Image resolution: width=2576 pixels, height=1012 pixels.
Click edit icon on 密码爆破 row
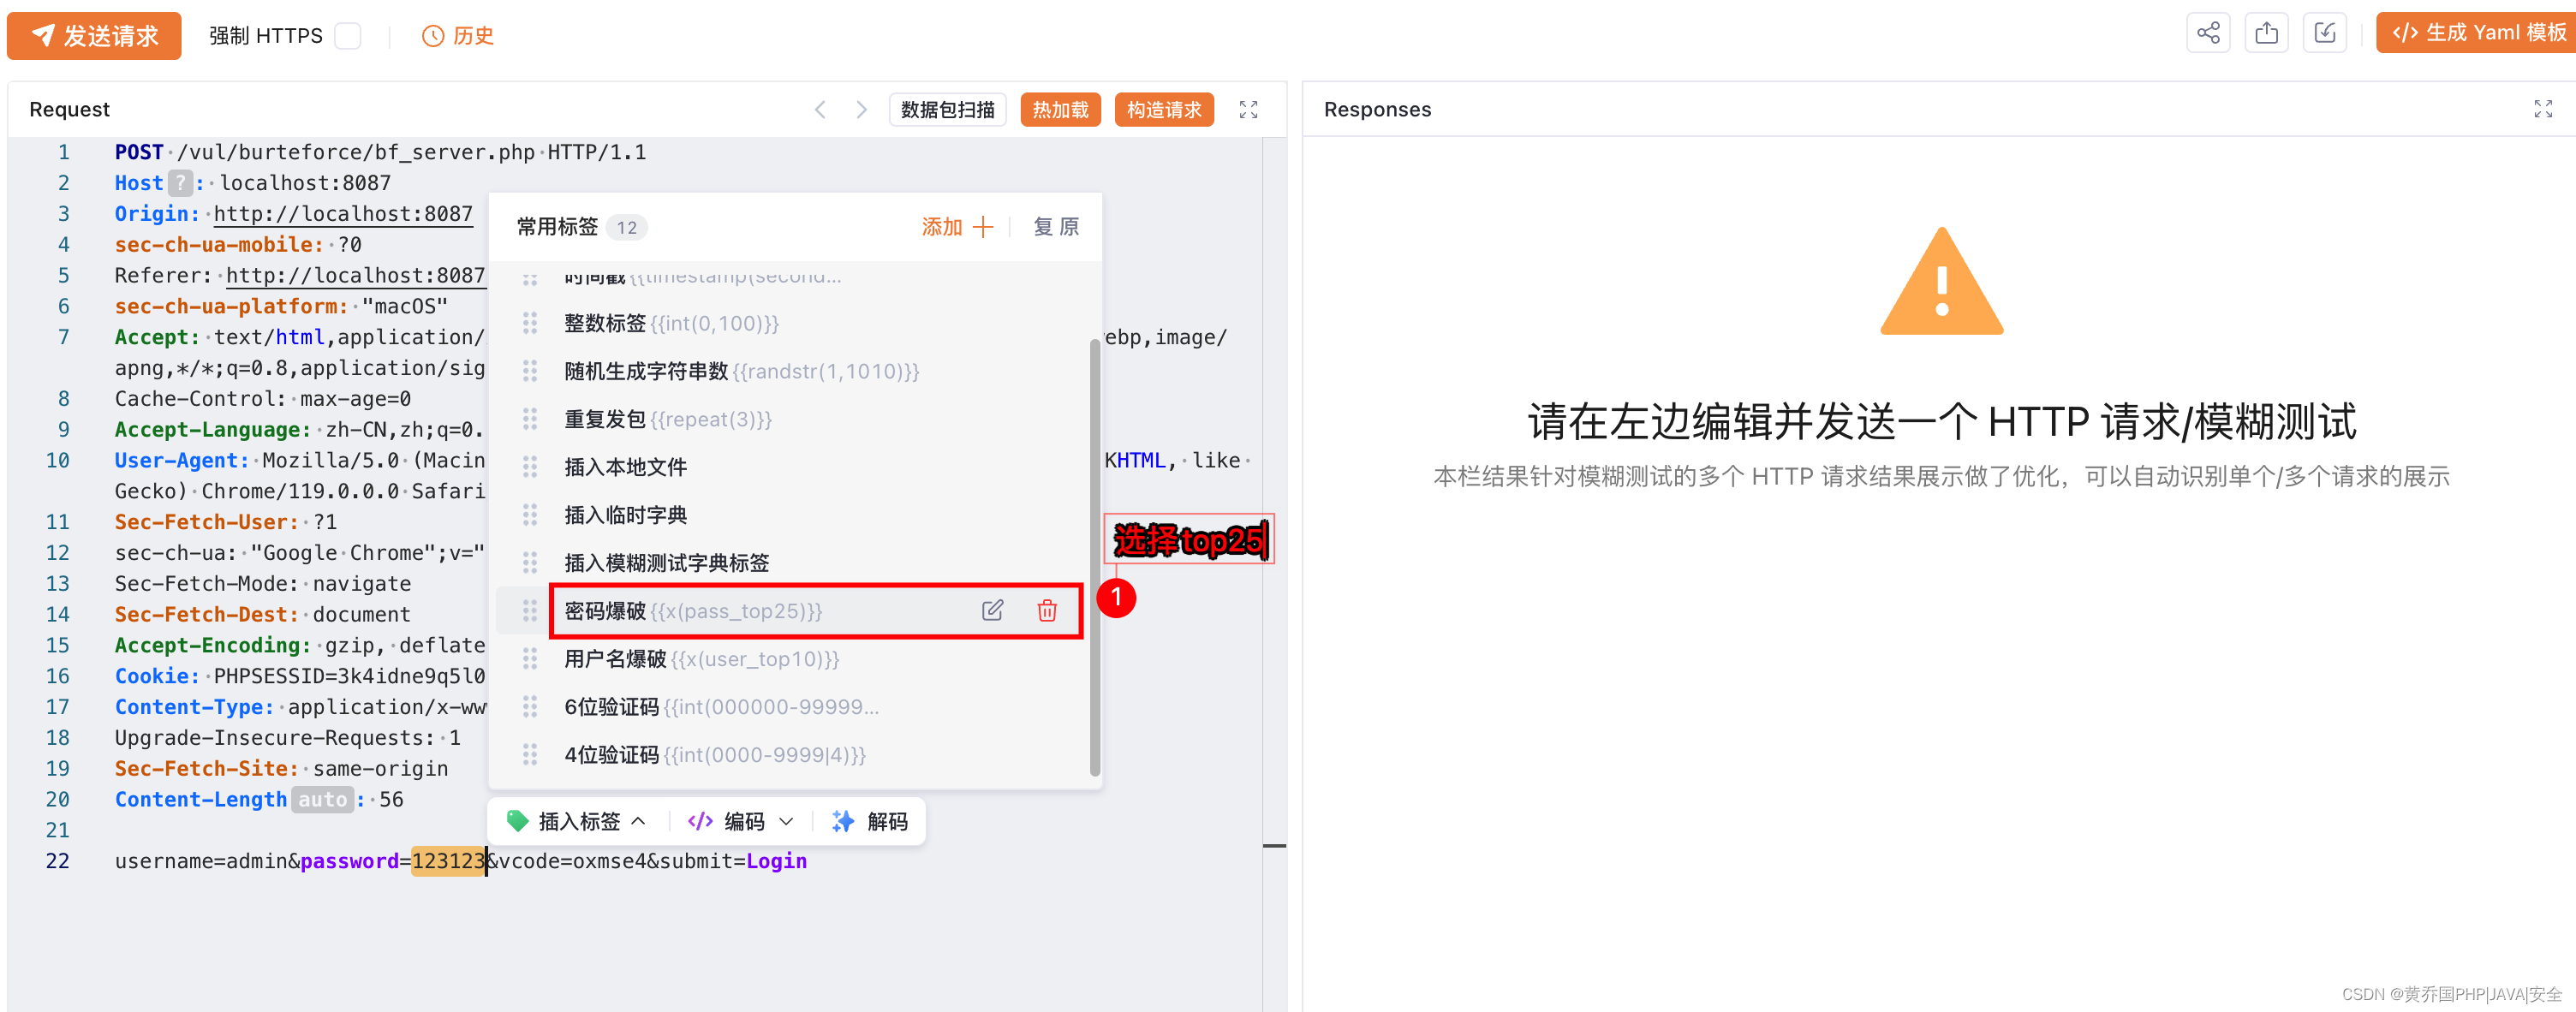click(x=992, y=611)
